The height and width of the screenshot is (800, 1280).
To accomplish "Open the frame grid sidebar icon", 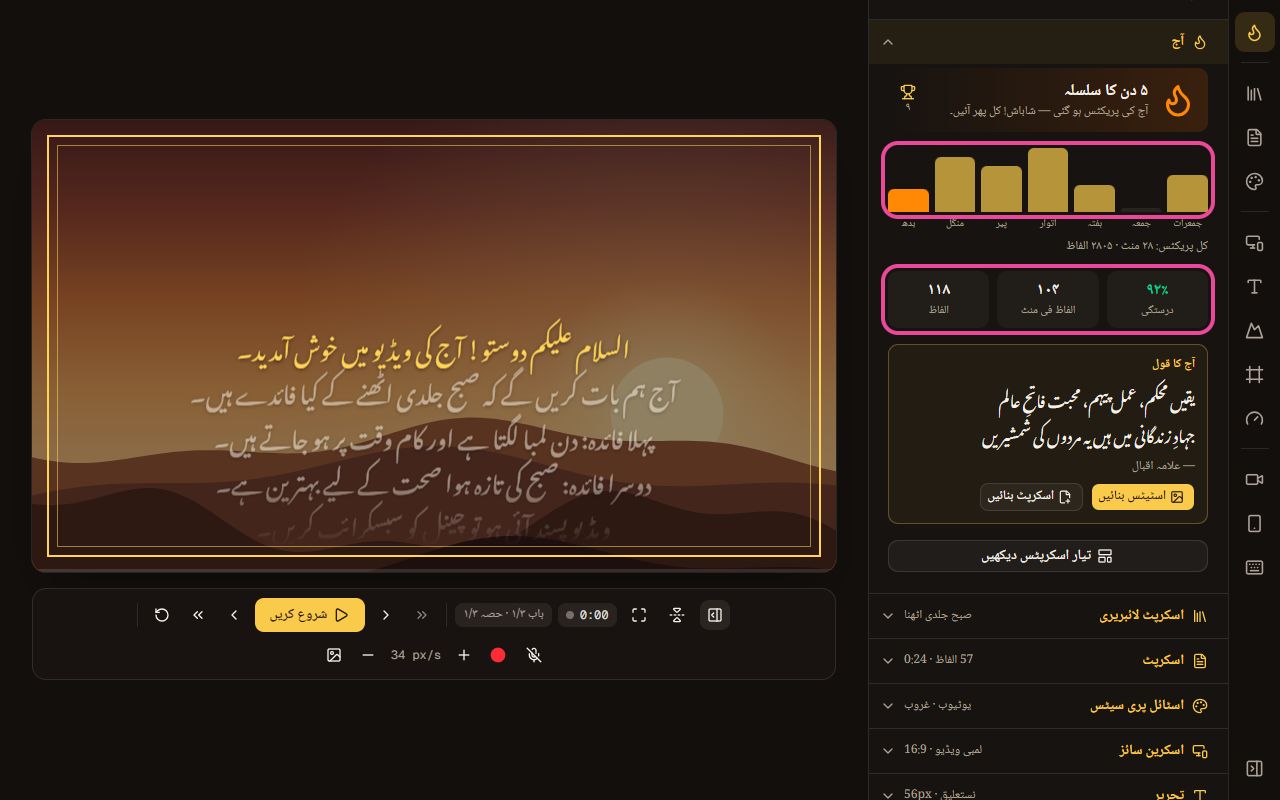I will pos(1254,374).
